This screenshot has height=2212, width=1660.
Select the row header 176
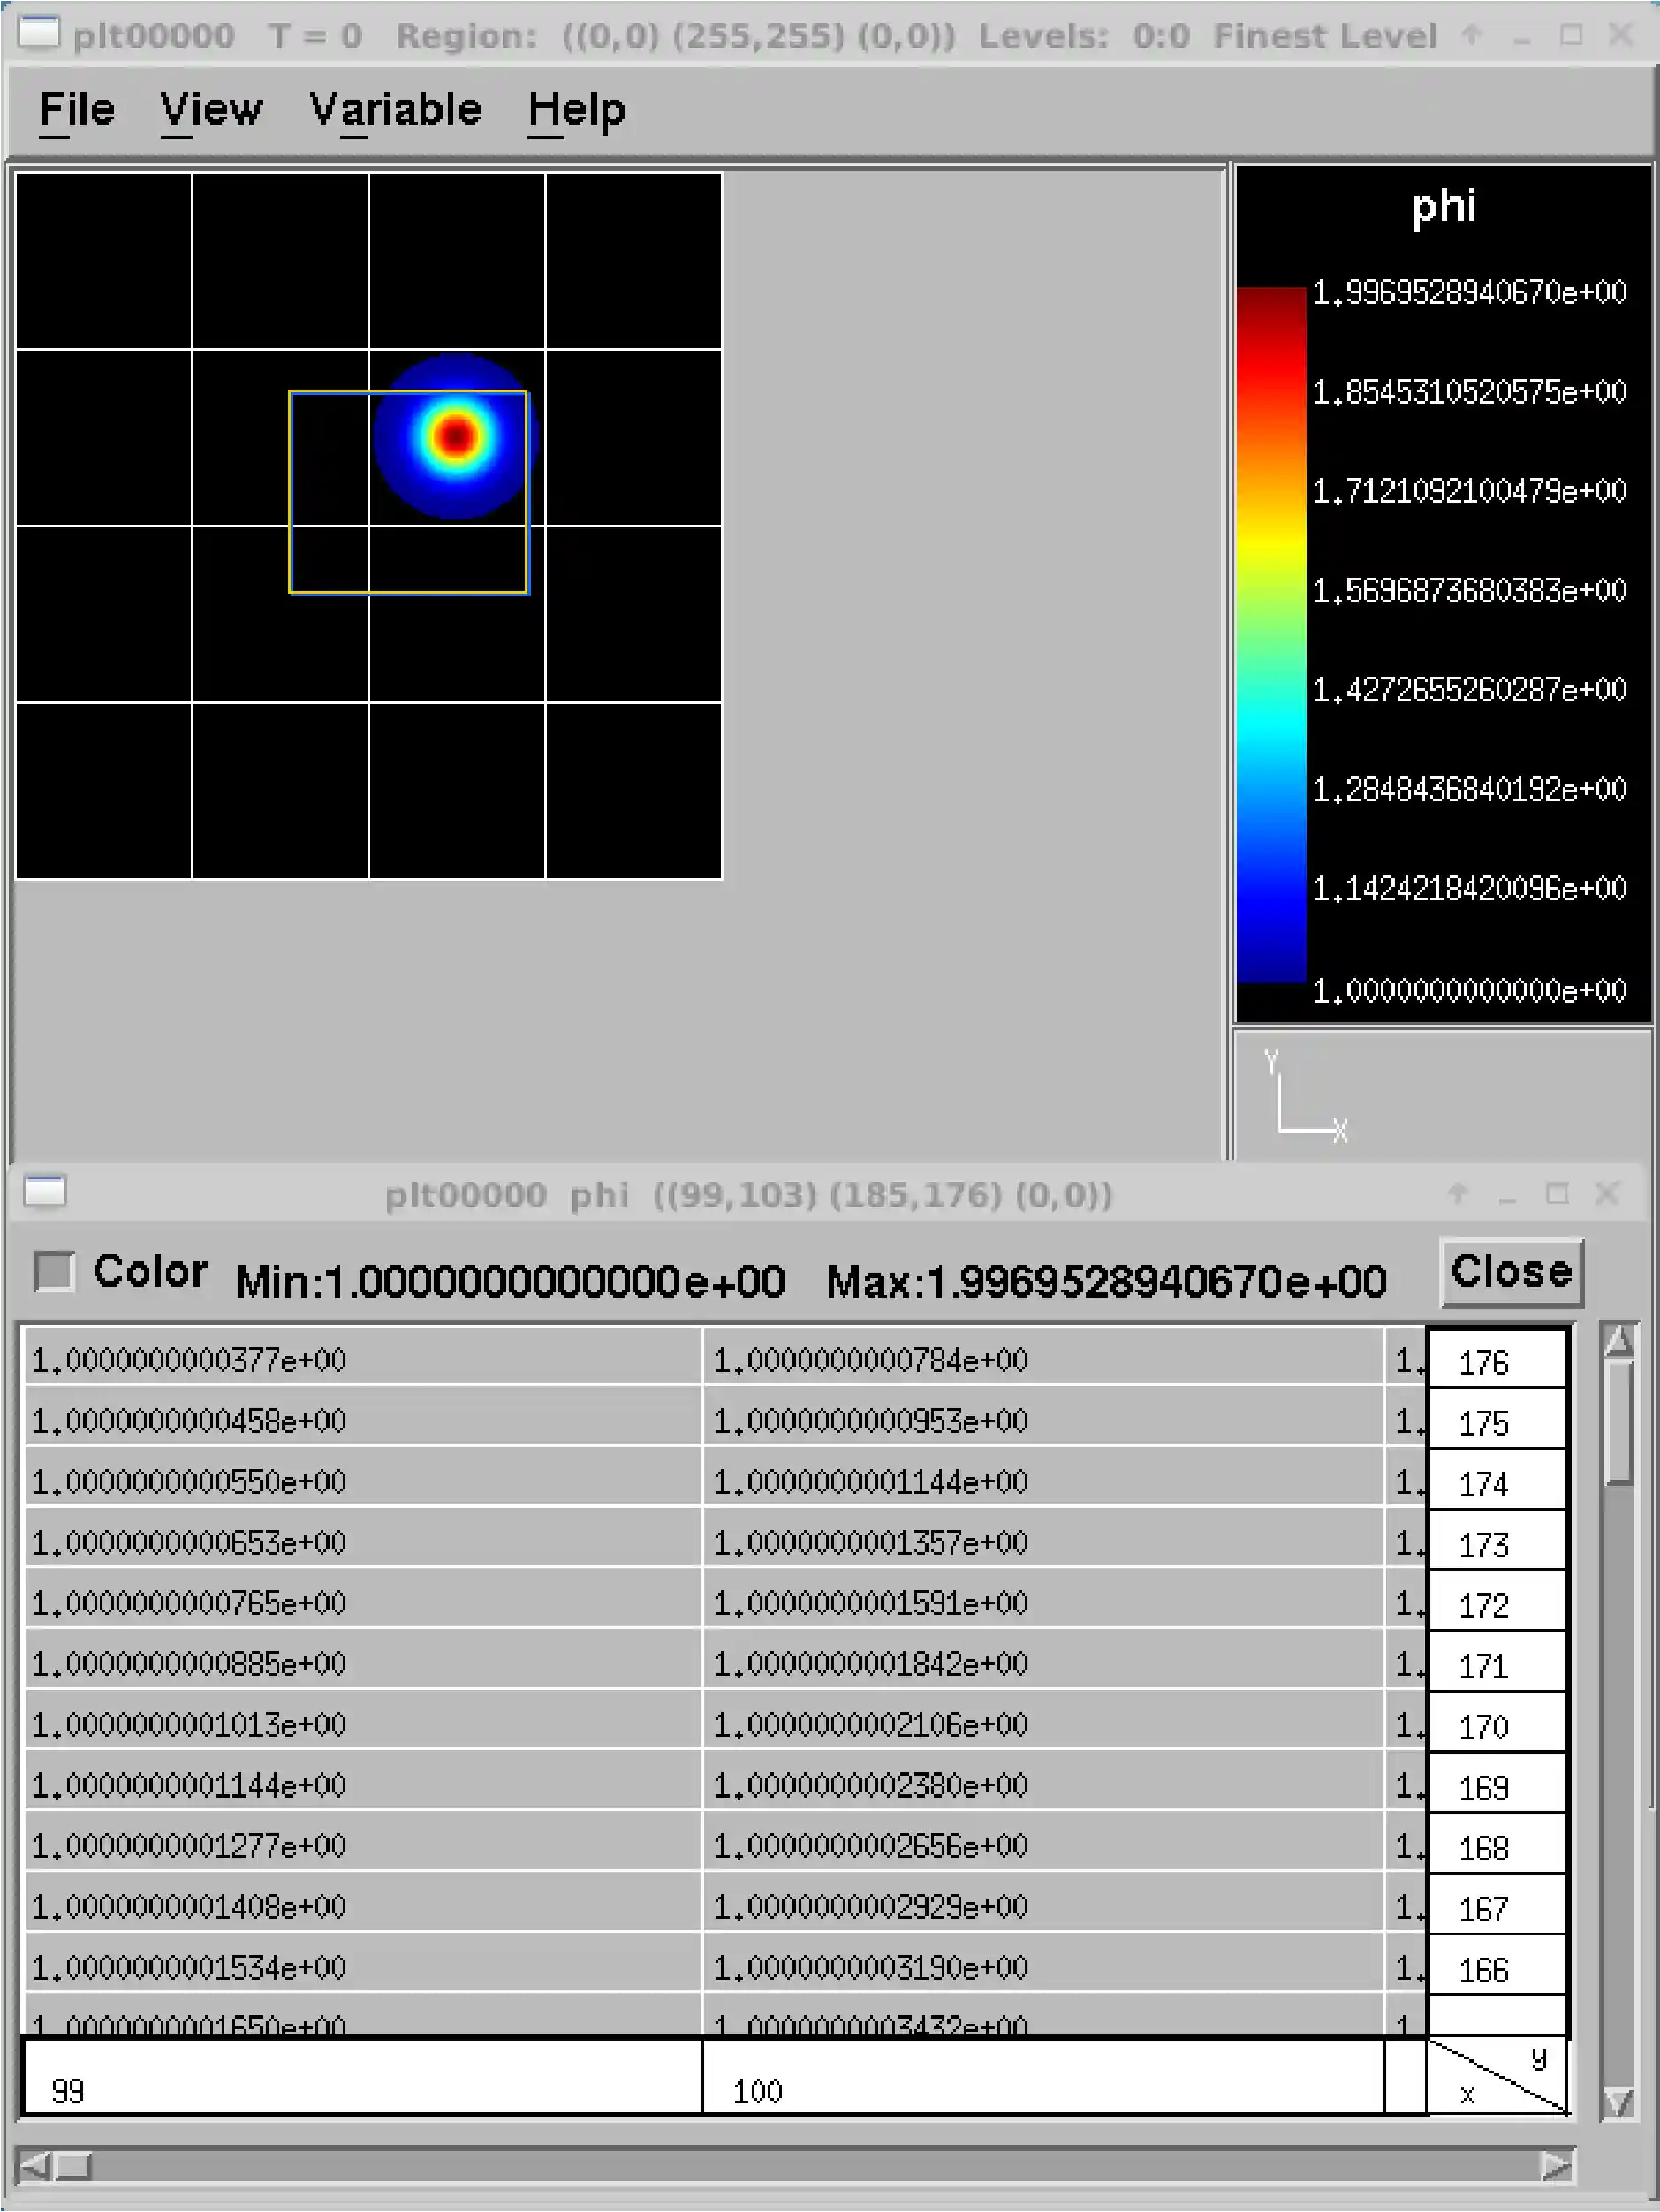tap(1496, 1362)
